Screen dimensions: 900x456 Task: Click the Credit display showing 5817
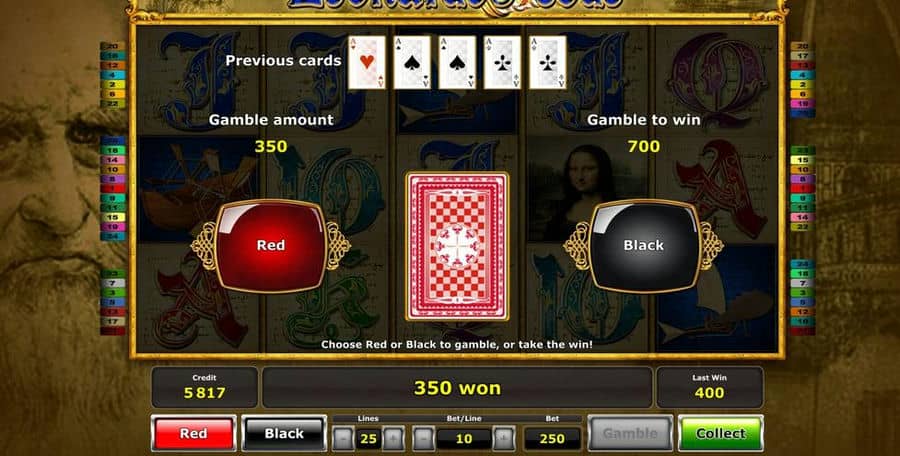tap(204, 387)
